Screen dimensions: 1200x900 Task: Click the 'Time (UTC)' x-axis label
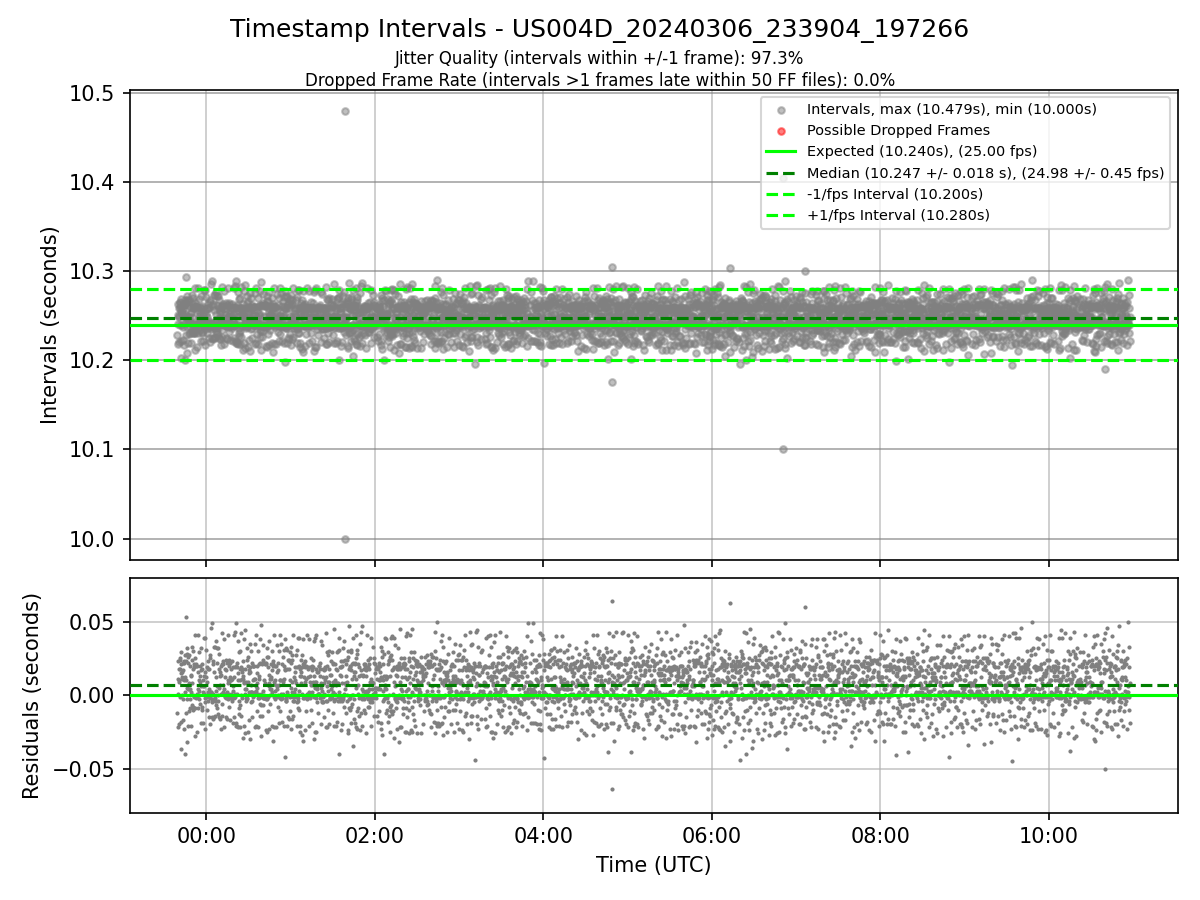[653, 865]
